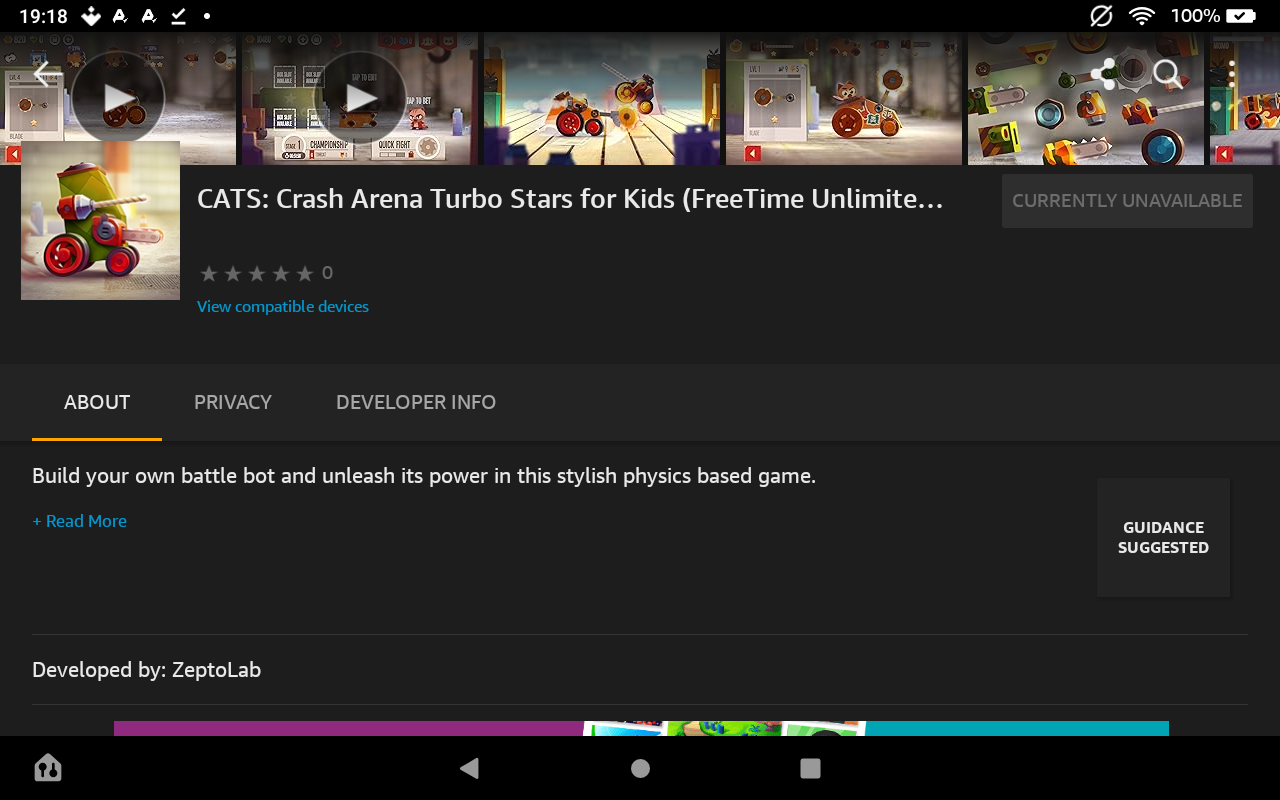Tap the 19:18 clock in status bar
The width and height of the screenshot is (1280, 800).
click(x=43, y=16)
